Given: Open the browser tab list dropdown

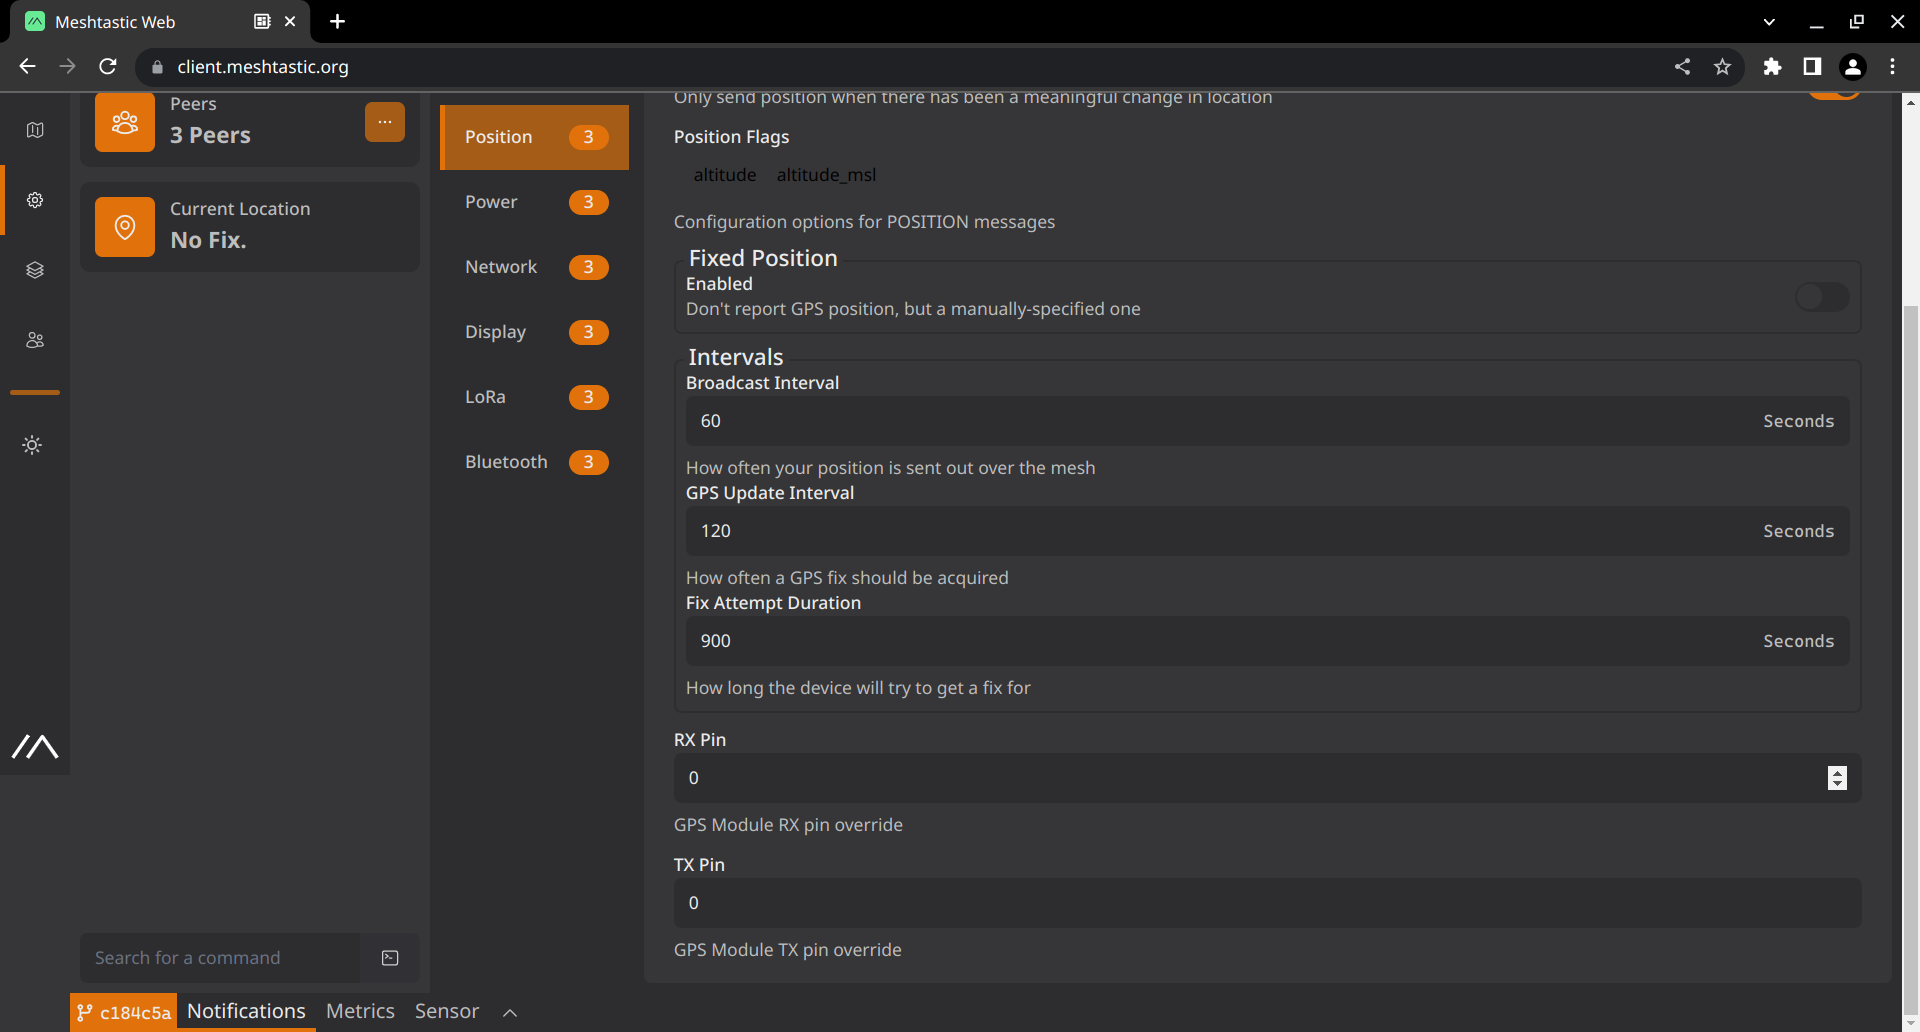Looking at the screenshot, I should pyautogui.click(x=1769, y=21).
